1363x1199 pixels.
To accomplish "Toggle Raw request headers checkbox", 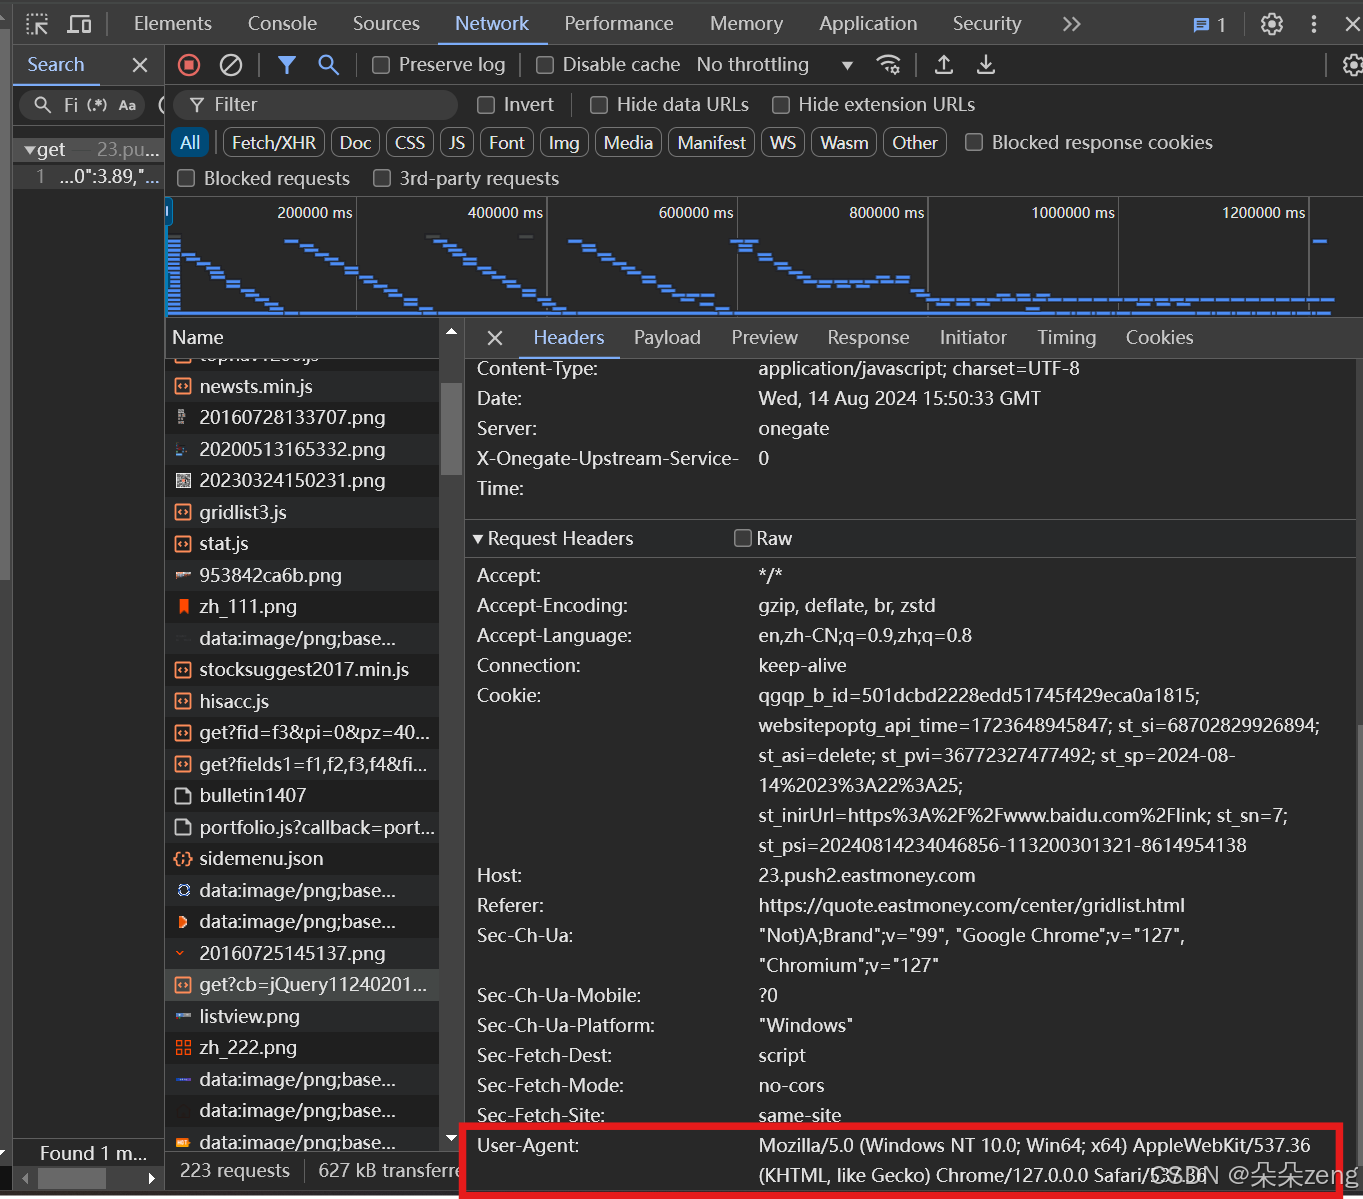I will [743, 538].
